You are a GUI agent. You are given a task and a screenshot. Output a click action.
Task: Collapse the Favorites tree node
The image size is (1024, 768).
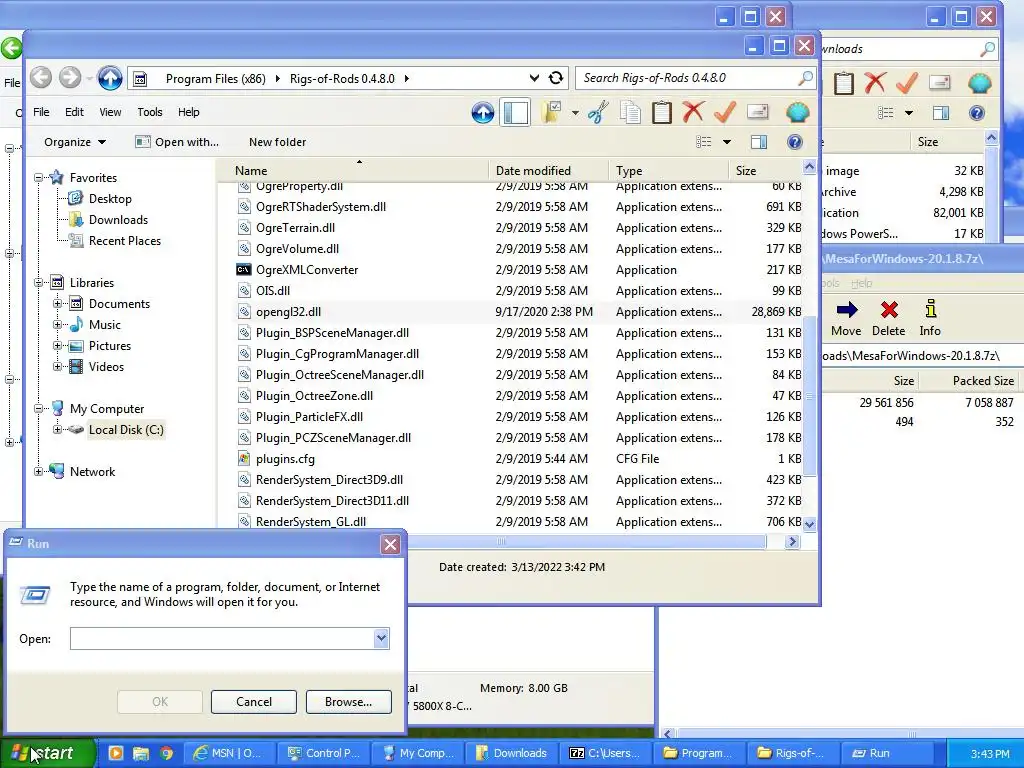[39, 178]
